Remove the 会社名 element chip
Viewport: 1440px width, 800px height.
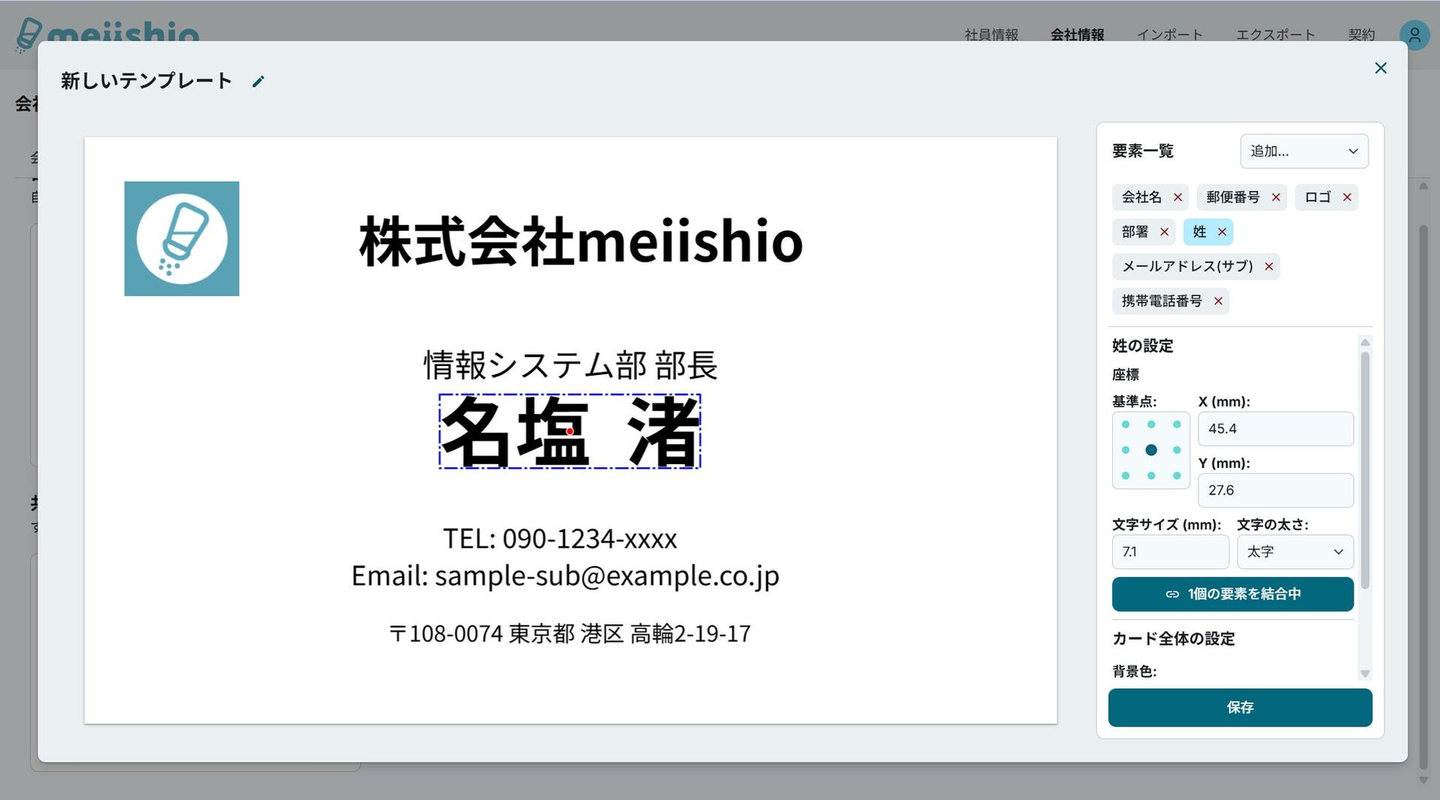point(1178,198)
